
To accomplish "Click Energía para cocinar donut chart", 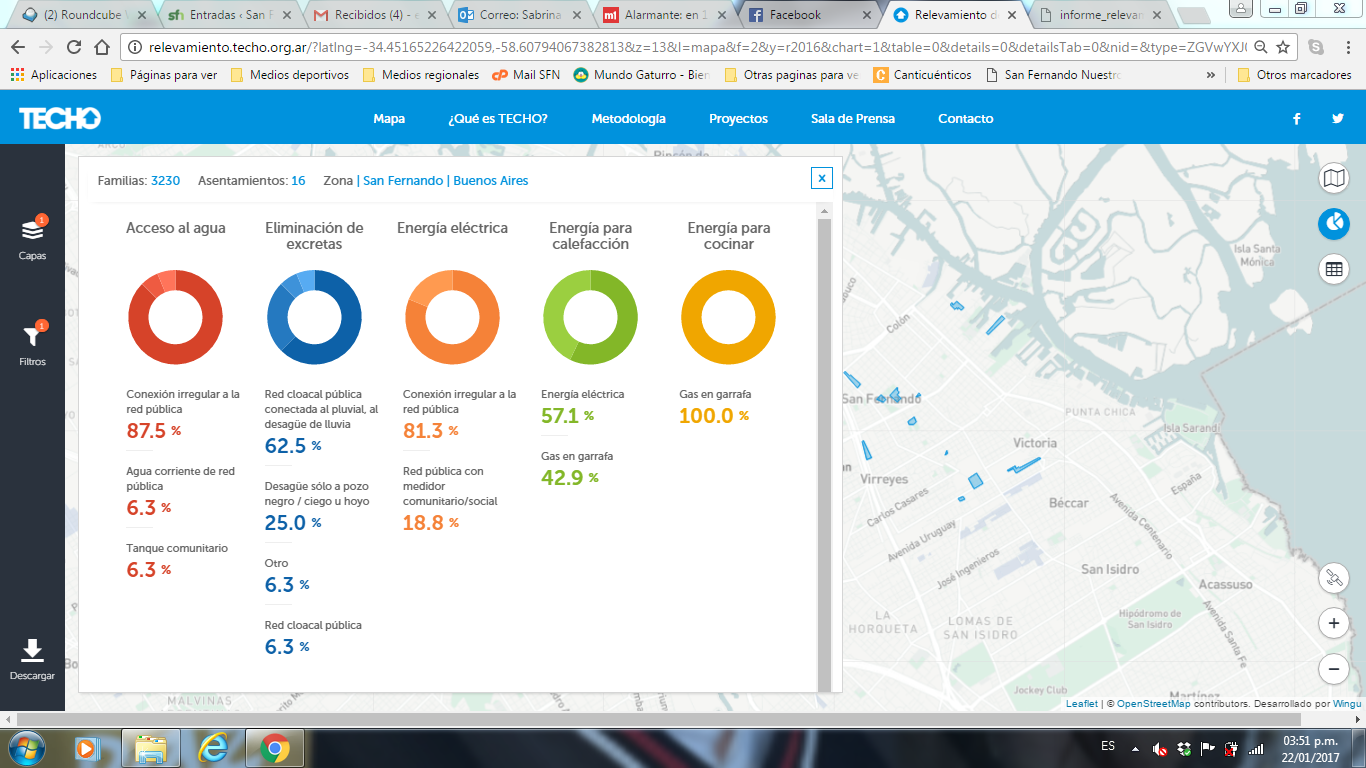I will tap(728, 317).
